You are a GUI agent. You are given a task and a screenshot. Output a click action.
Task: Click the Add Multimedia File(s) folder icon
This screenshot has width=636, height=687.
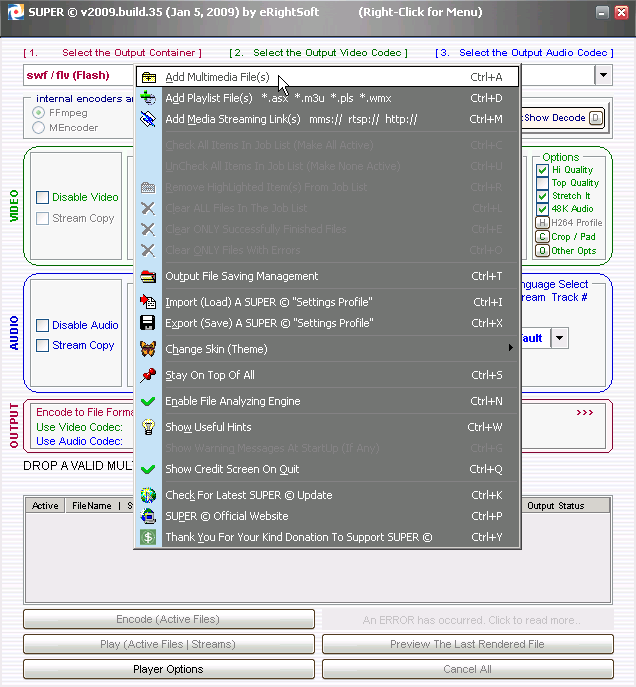coord(148,78)
